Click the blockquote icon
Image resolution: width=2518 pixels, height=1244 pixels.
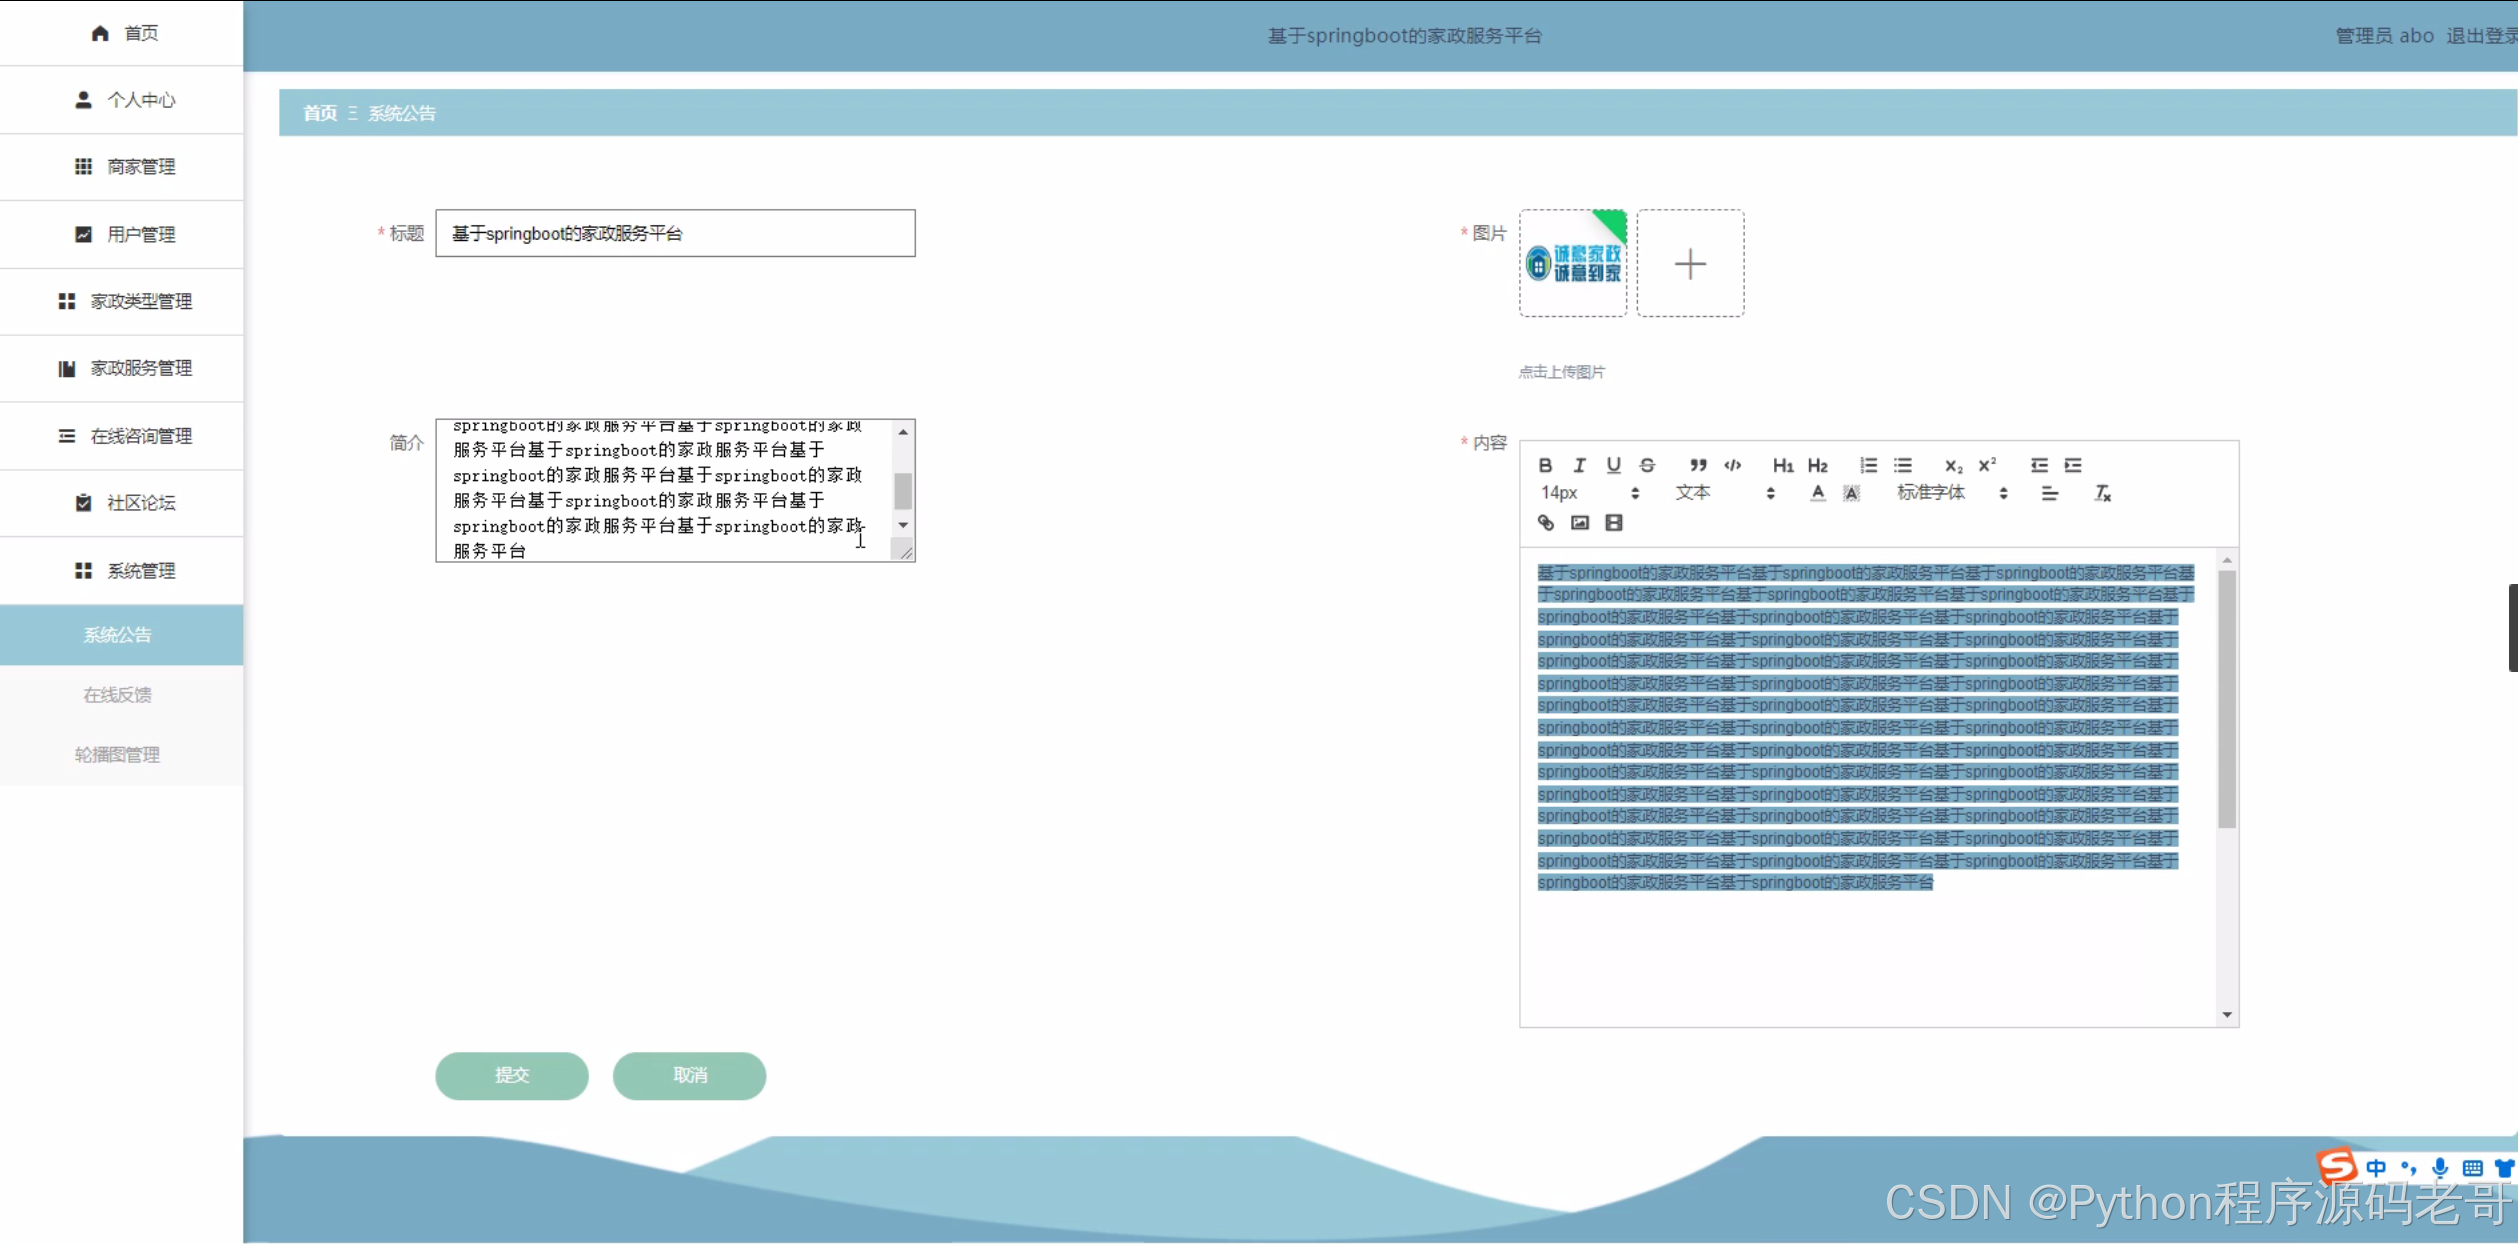[x=1698, y=465]
